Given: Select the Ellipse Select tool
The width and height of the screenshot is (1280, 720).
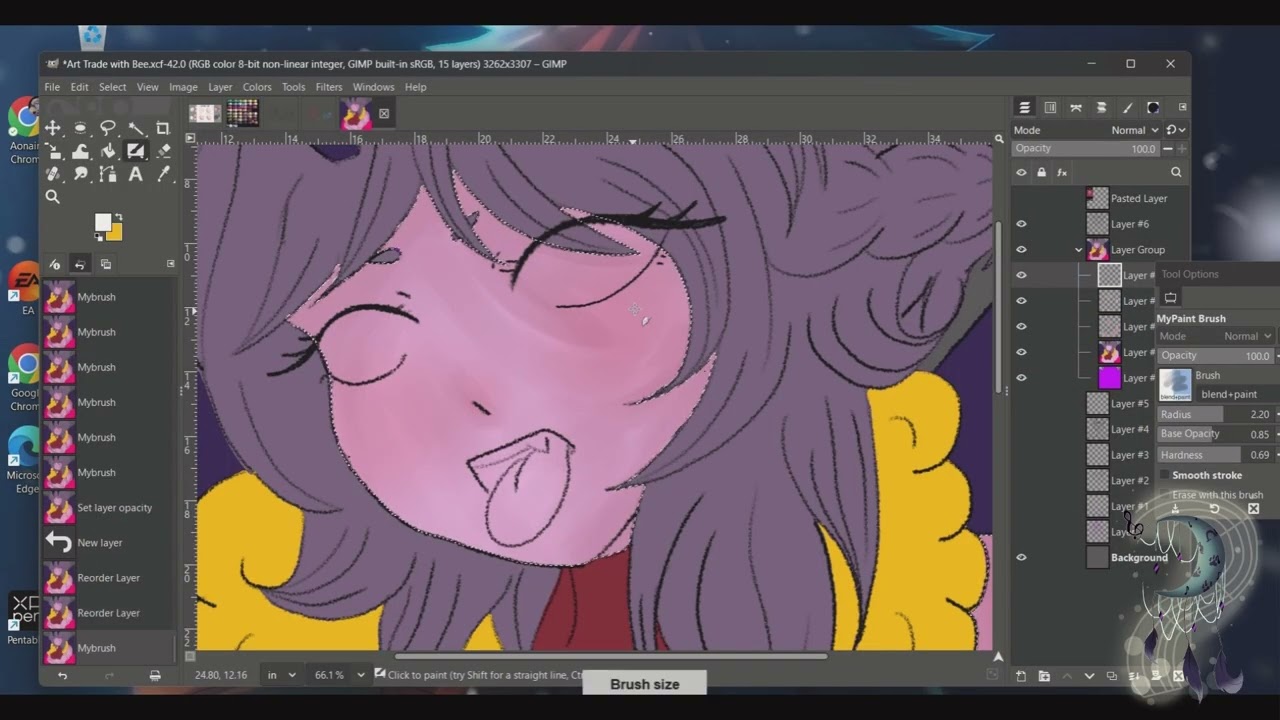Looking at the screenshot, I should 80,128.
